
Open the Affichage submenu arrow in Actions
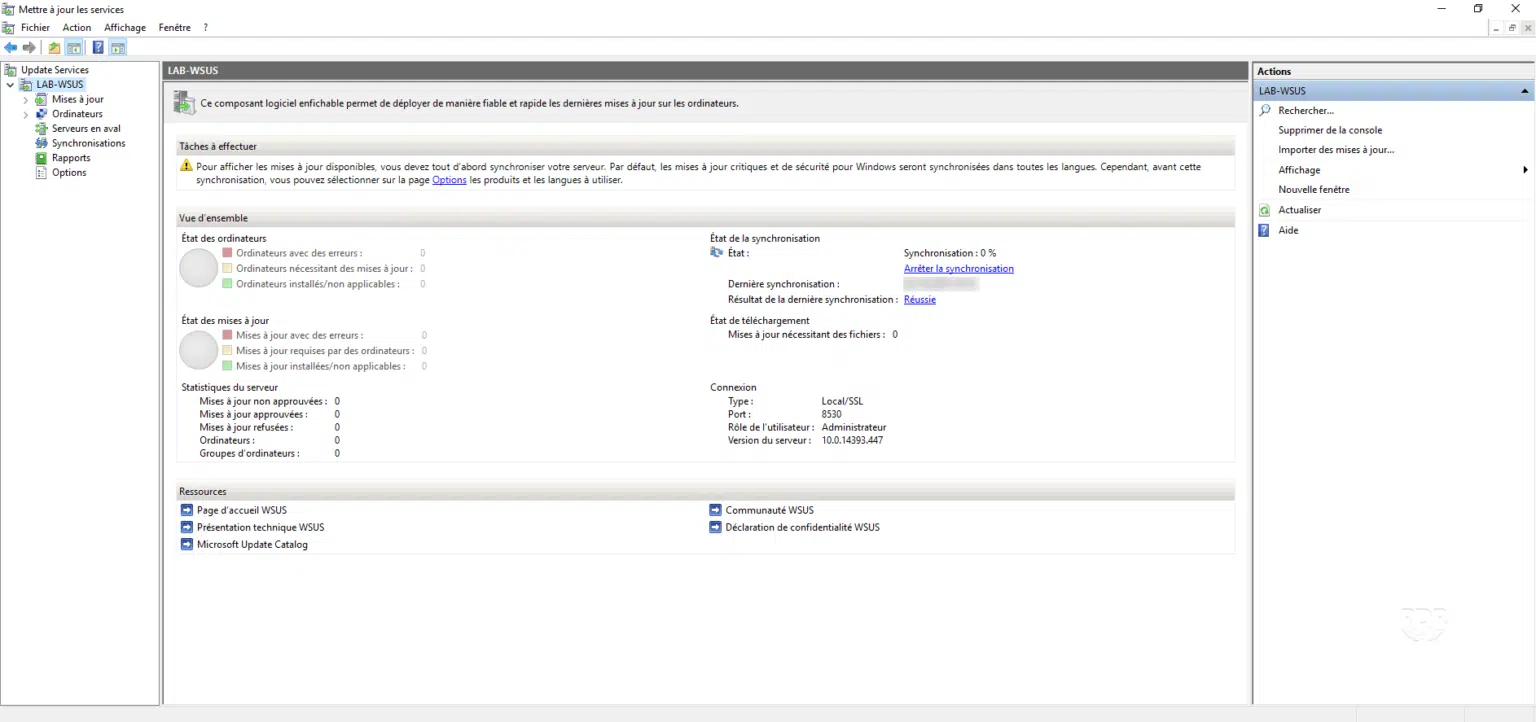pos(1525,170)
